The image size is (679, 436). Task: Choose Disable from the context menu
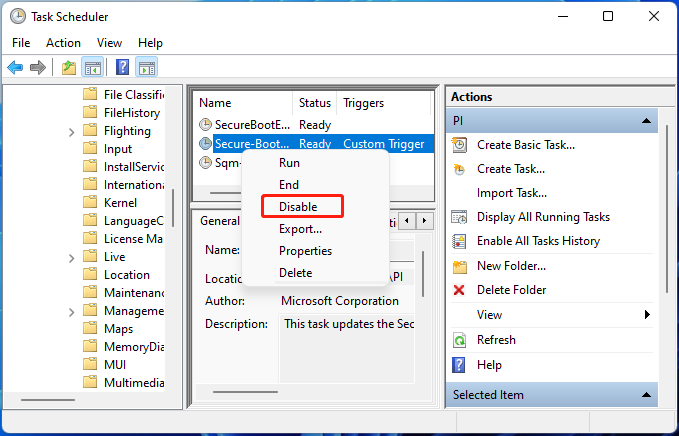pos(298,207)
